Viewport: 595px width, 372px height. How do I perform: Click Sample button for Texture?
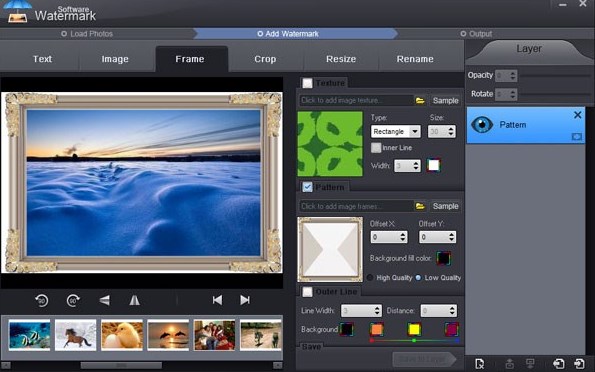click(x=445, y=101)
